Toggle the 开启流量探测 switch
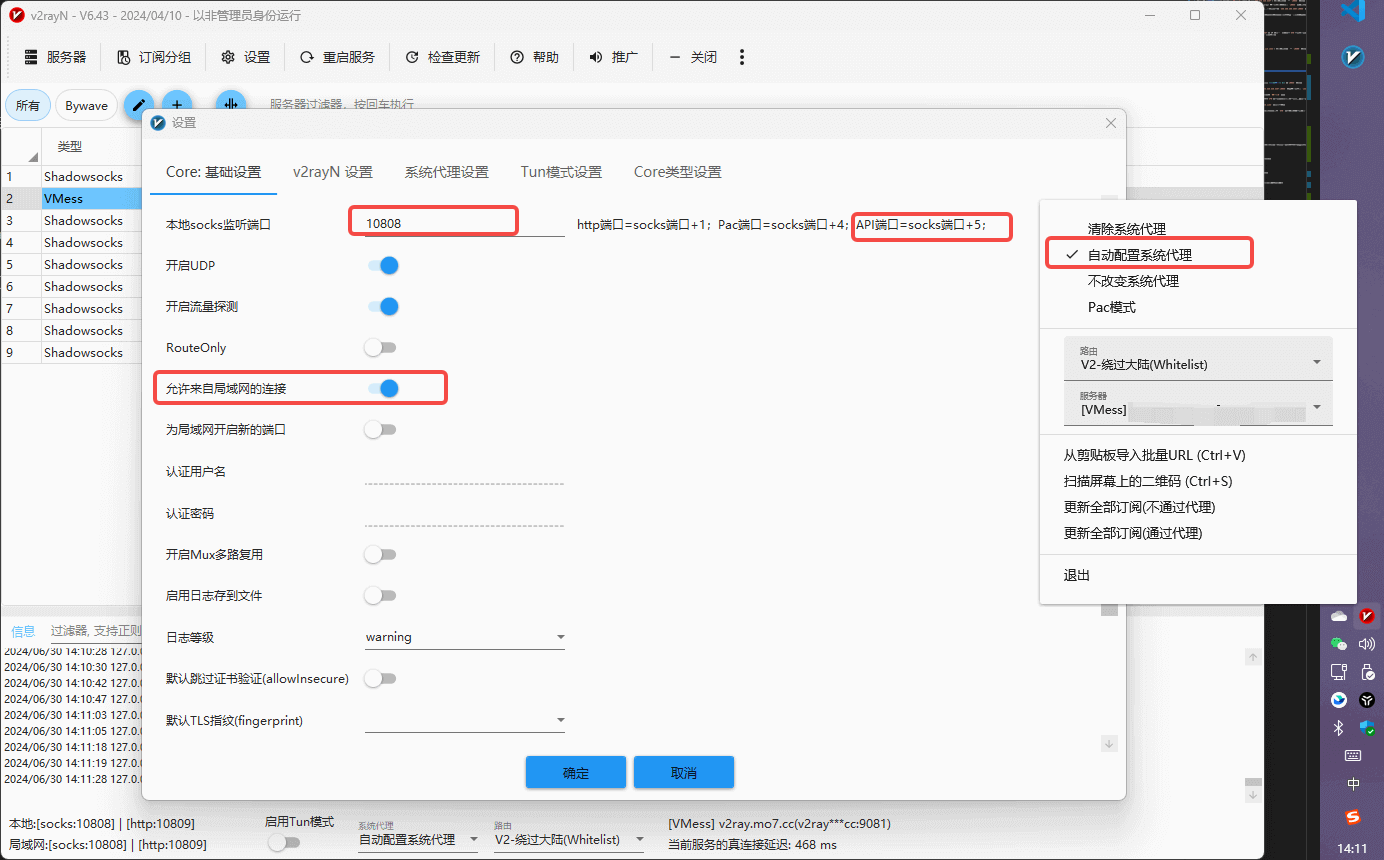The image size is (1384, 860). [x=383, y=306]
